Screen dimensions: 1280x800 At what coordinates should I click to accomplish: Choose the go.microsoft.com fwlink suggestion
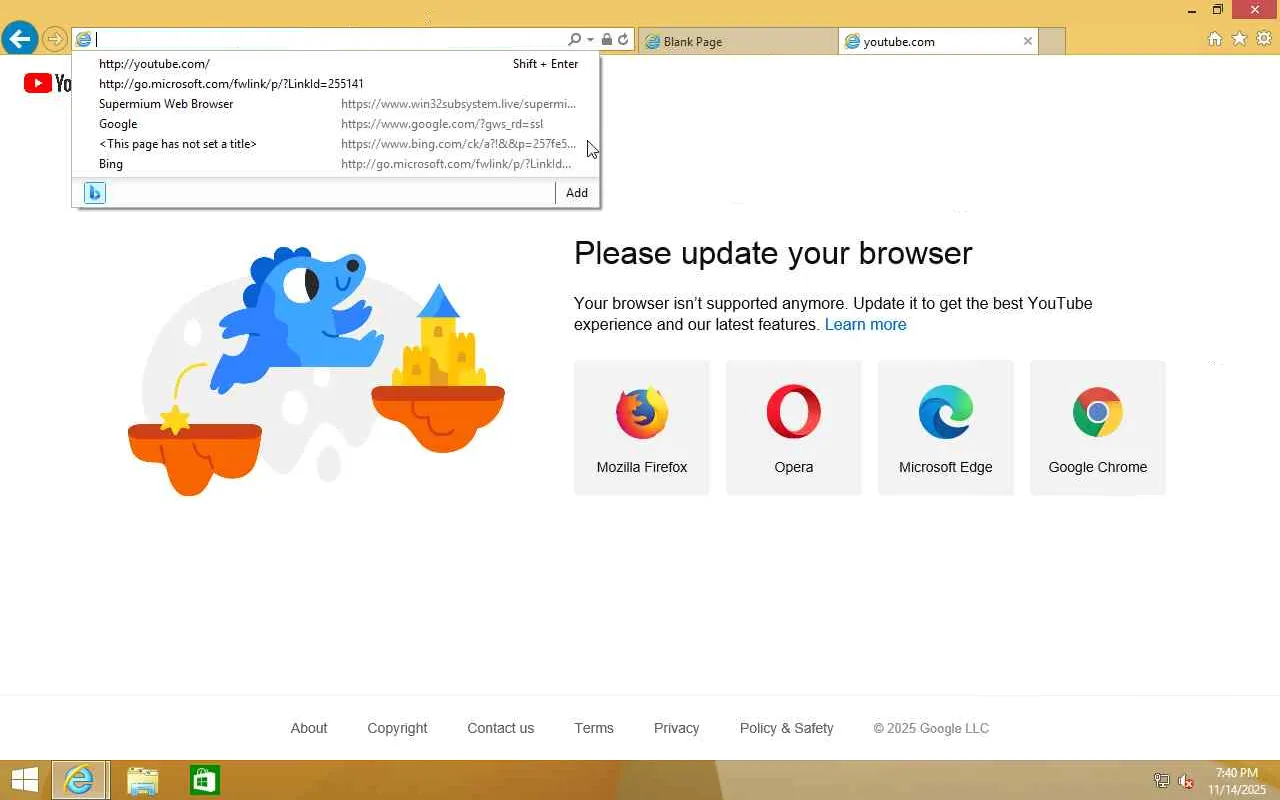336,84
